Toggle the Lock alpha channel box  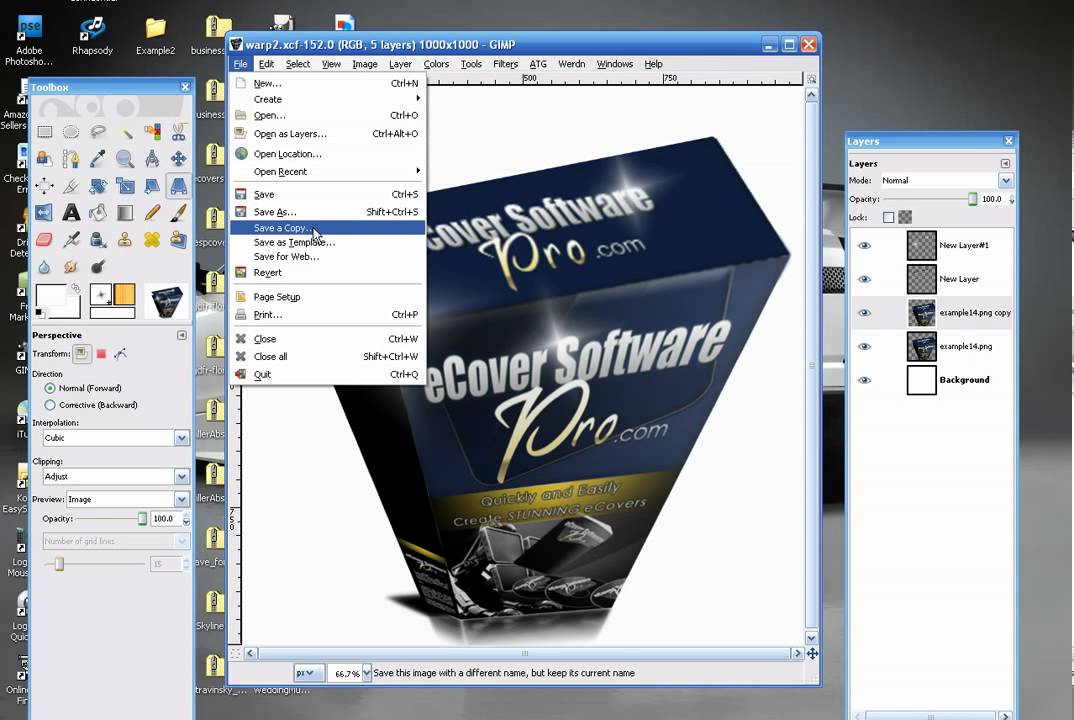coord(906,217)
